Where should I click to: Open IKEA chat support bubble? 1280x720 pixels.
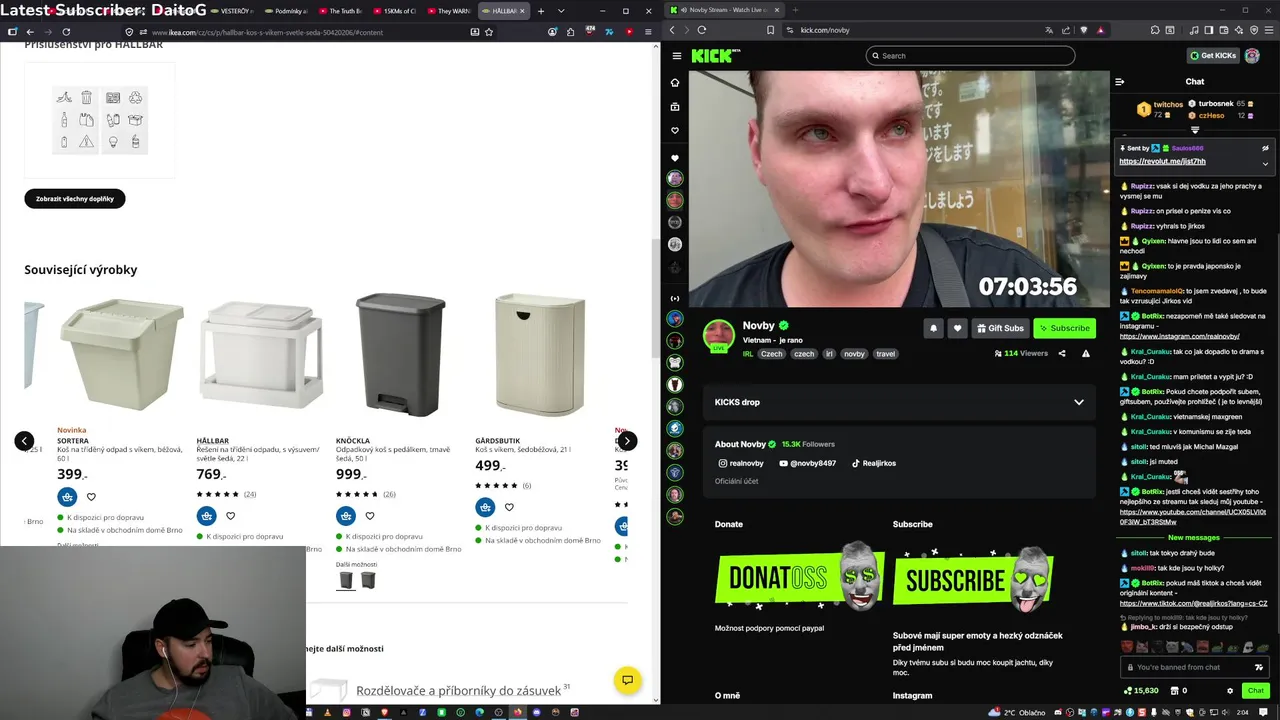tap(627, 680)
